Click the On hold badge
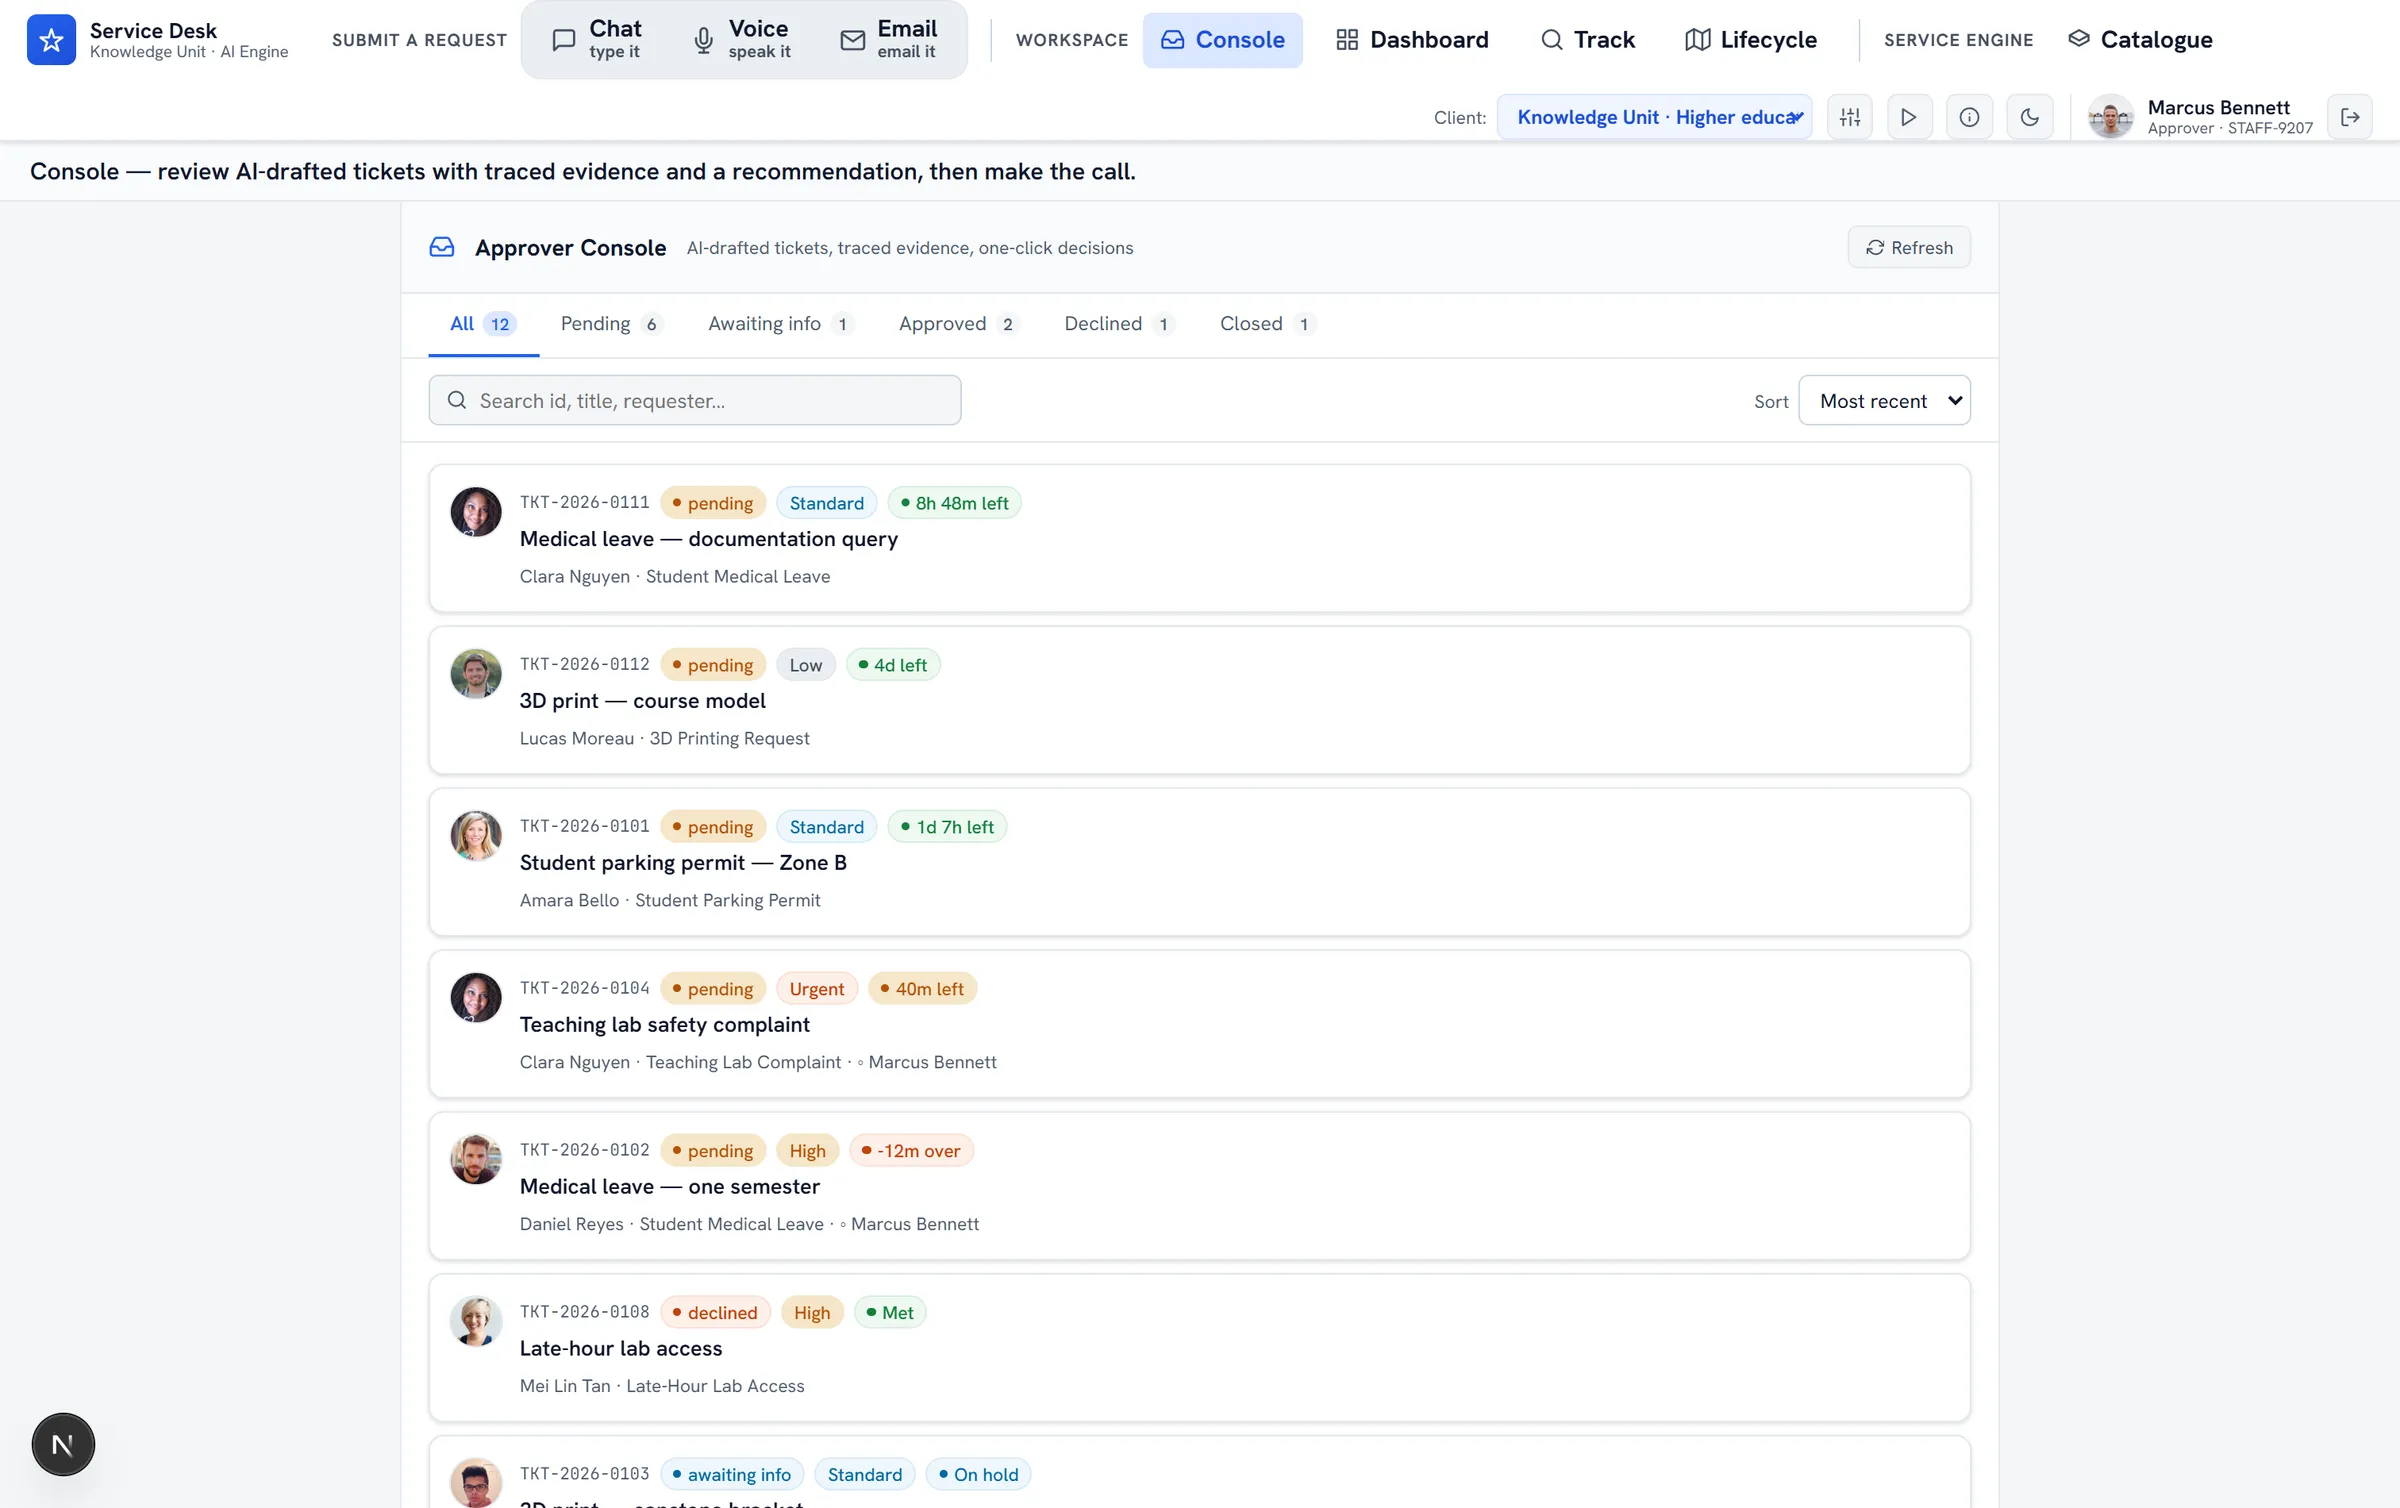The width and height of the screenshot is (2400, 1508). coord(978,1475)
